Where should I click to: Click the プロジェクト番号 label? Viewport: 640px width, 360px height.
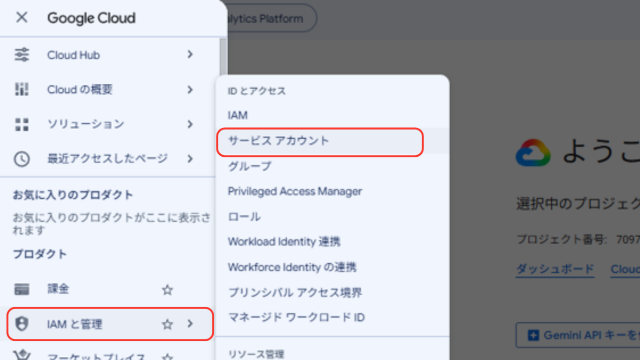tap(562, 239)
